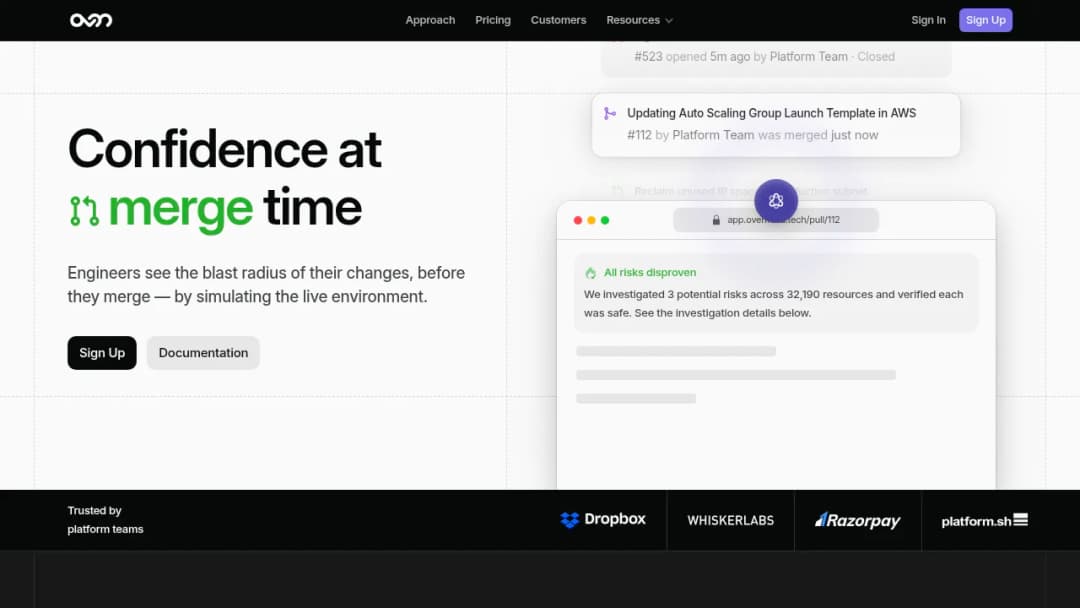Click the black Sign Up button below the headline

click(x=102, y=353)
